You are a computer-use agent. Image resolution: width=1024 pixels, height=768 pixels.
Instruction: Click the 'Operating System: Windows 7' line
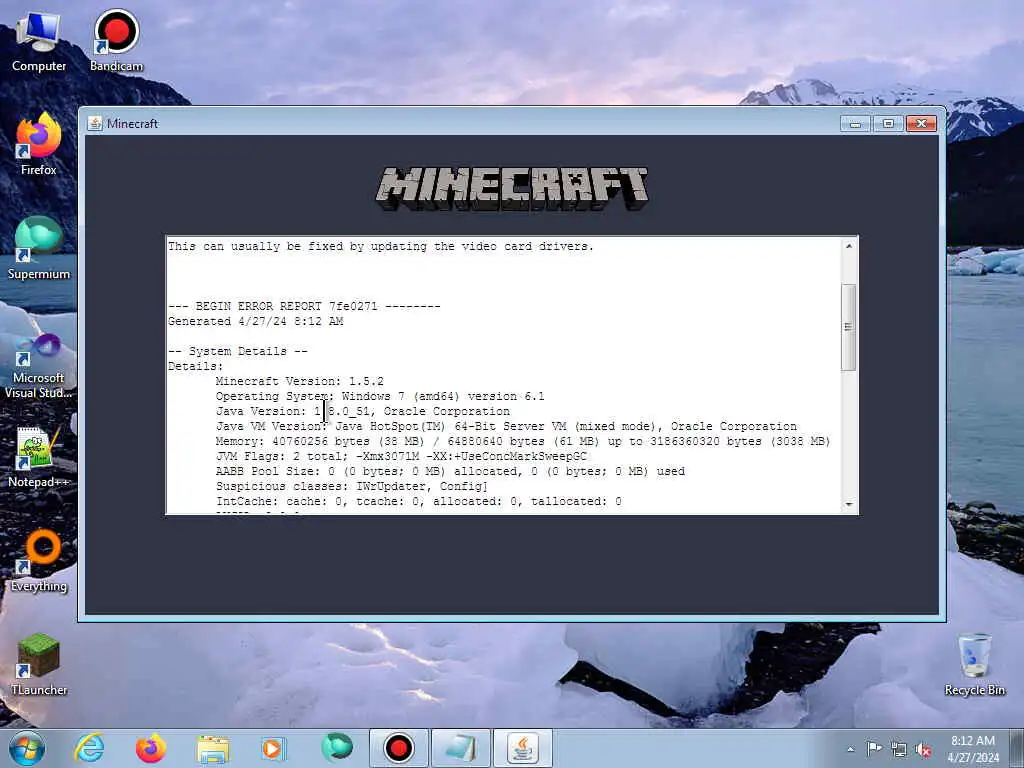tap(380, 396)
